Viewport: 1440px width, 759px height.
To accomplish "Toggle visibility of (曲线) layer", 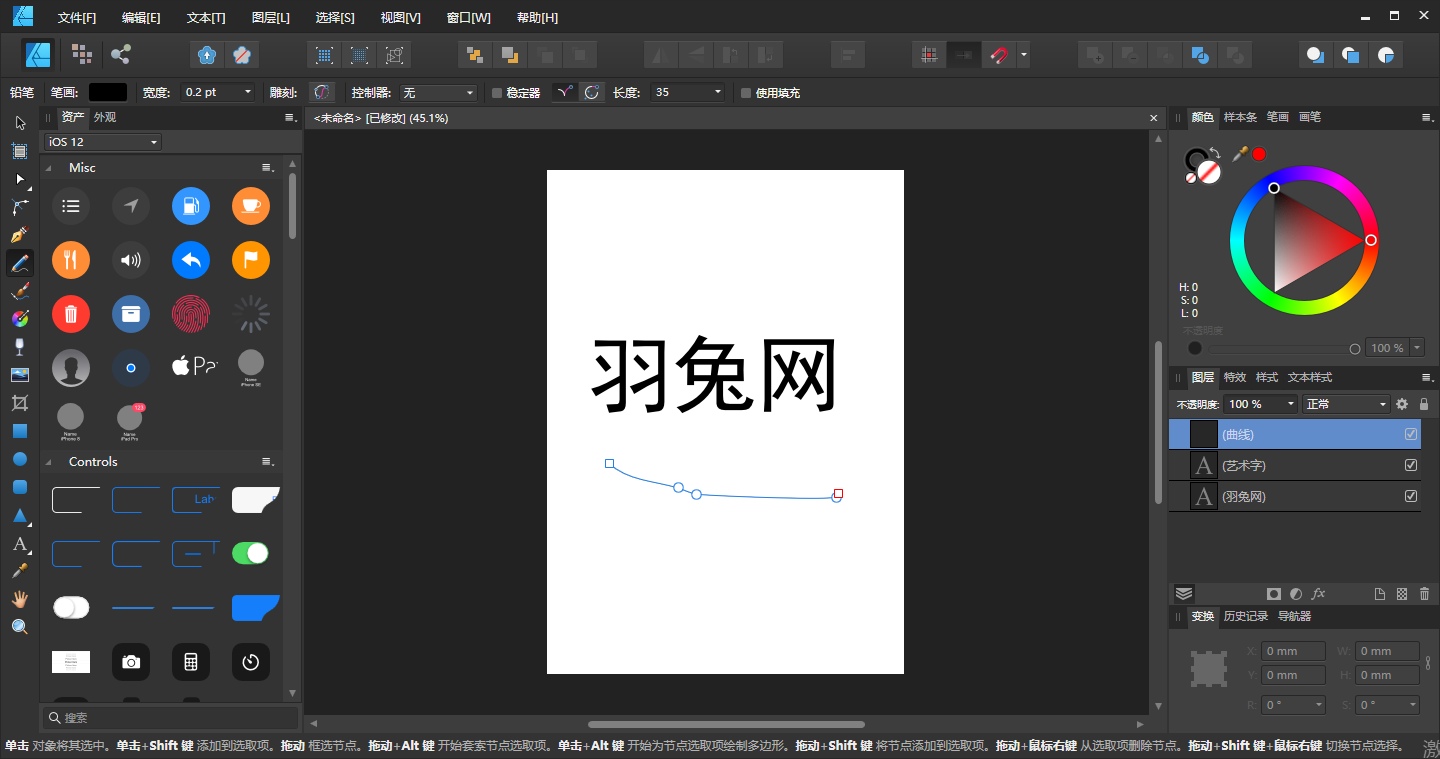I will click(1411, 434).
